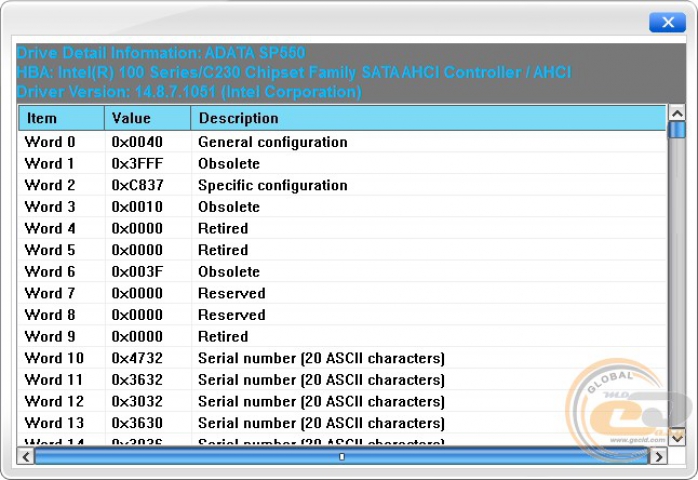Image resolution: width=698 pixels, height=480 pixels.
Task: Select value 0x3630
Action: (x=137, y=423)
